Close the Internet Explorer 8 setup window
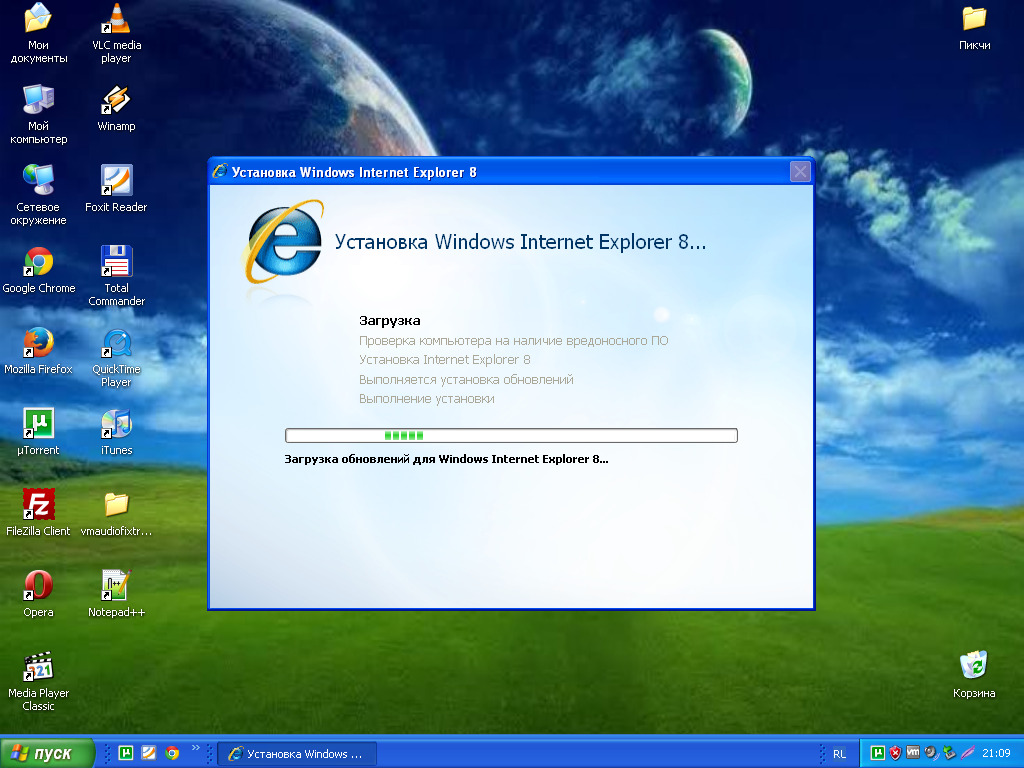Screen dimensions: 1024x768 (800, 172)
